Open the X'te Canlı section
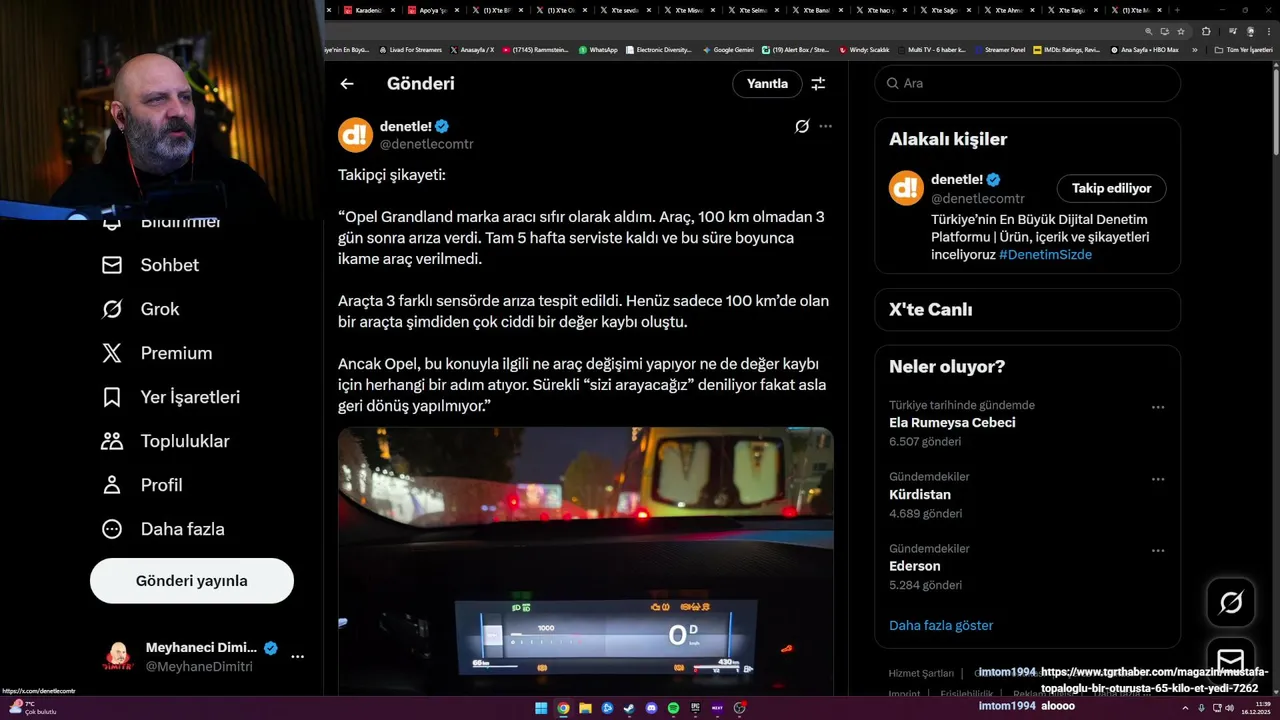Image resolution: width=1280 pixels, height=720 pixels. [1027, 310]
